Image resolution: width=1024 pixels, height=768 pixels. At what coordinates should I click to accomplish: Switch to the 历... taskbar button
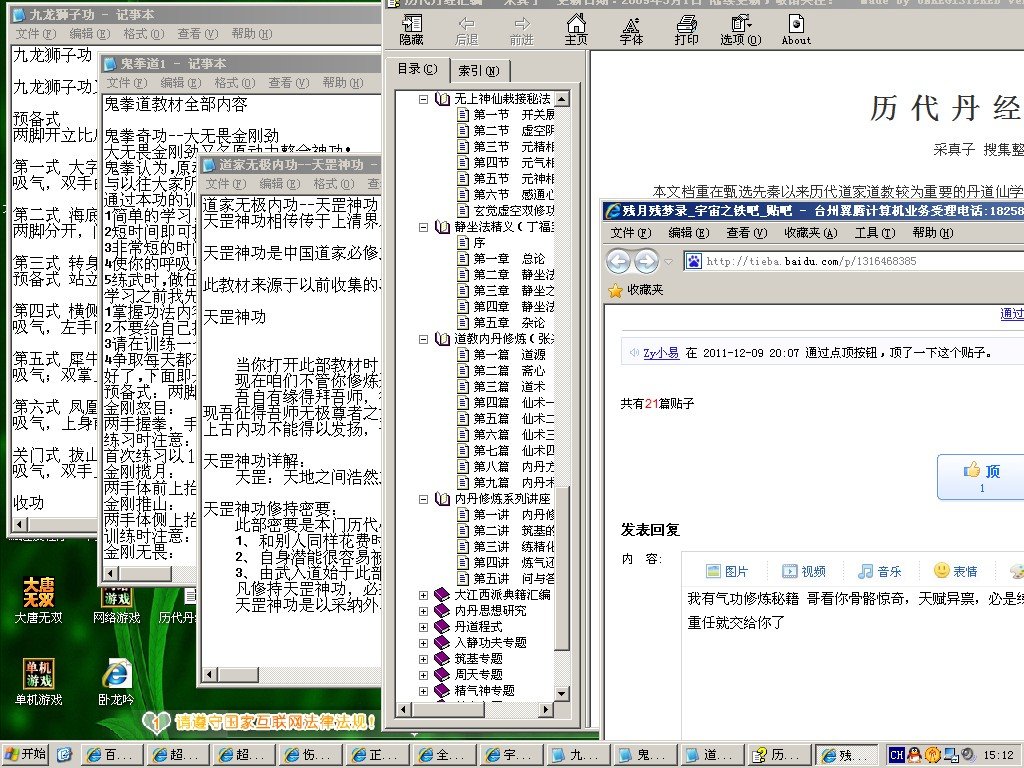778,755
